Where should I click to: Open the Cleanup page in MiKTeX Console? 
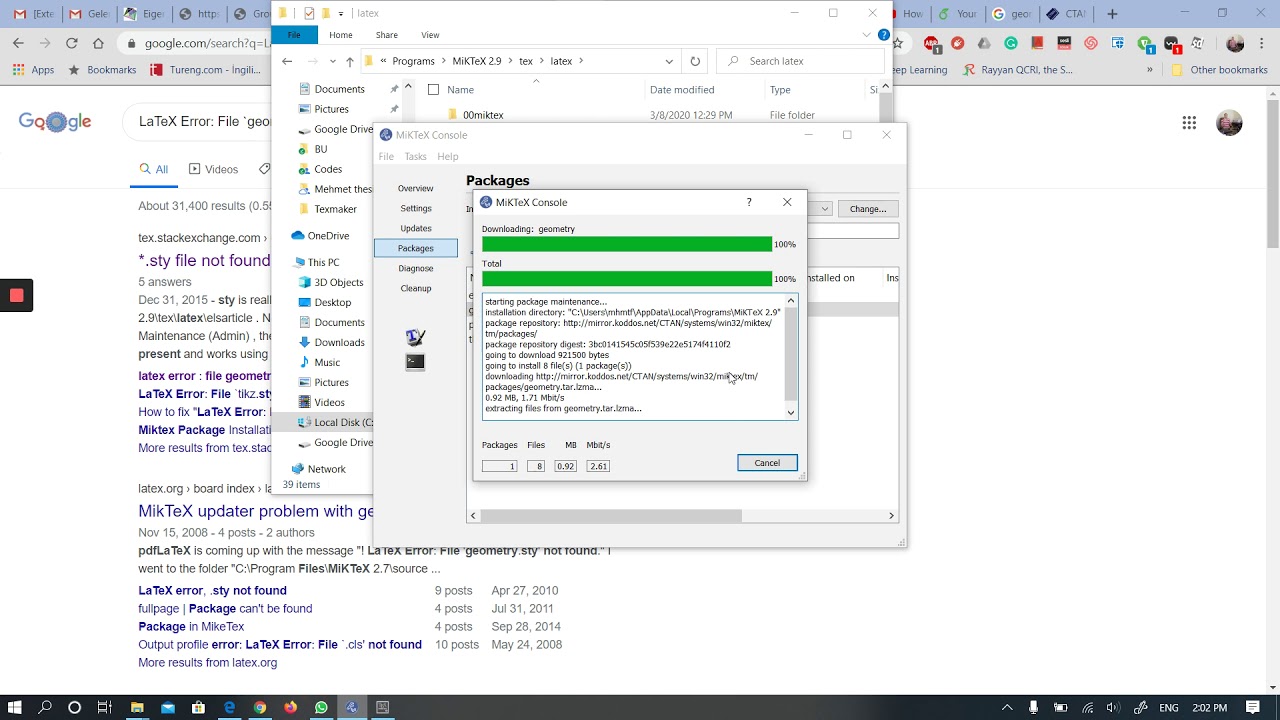[x=415, y=288]
